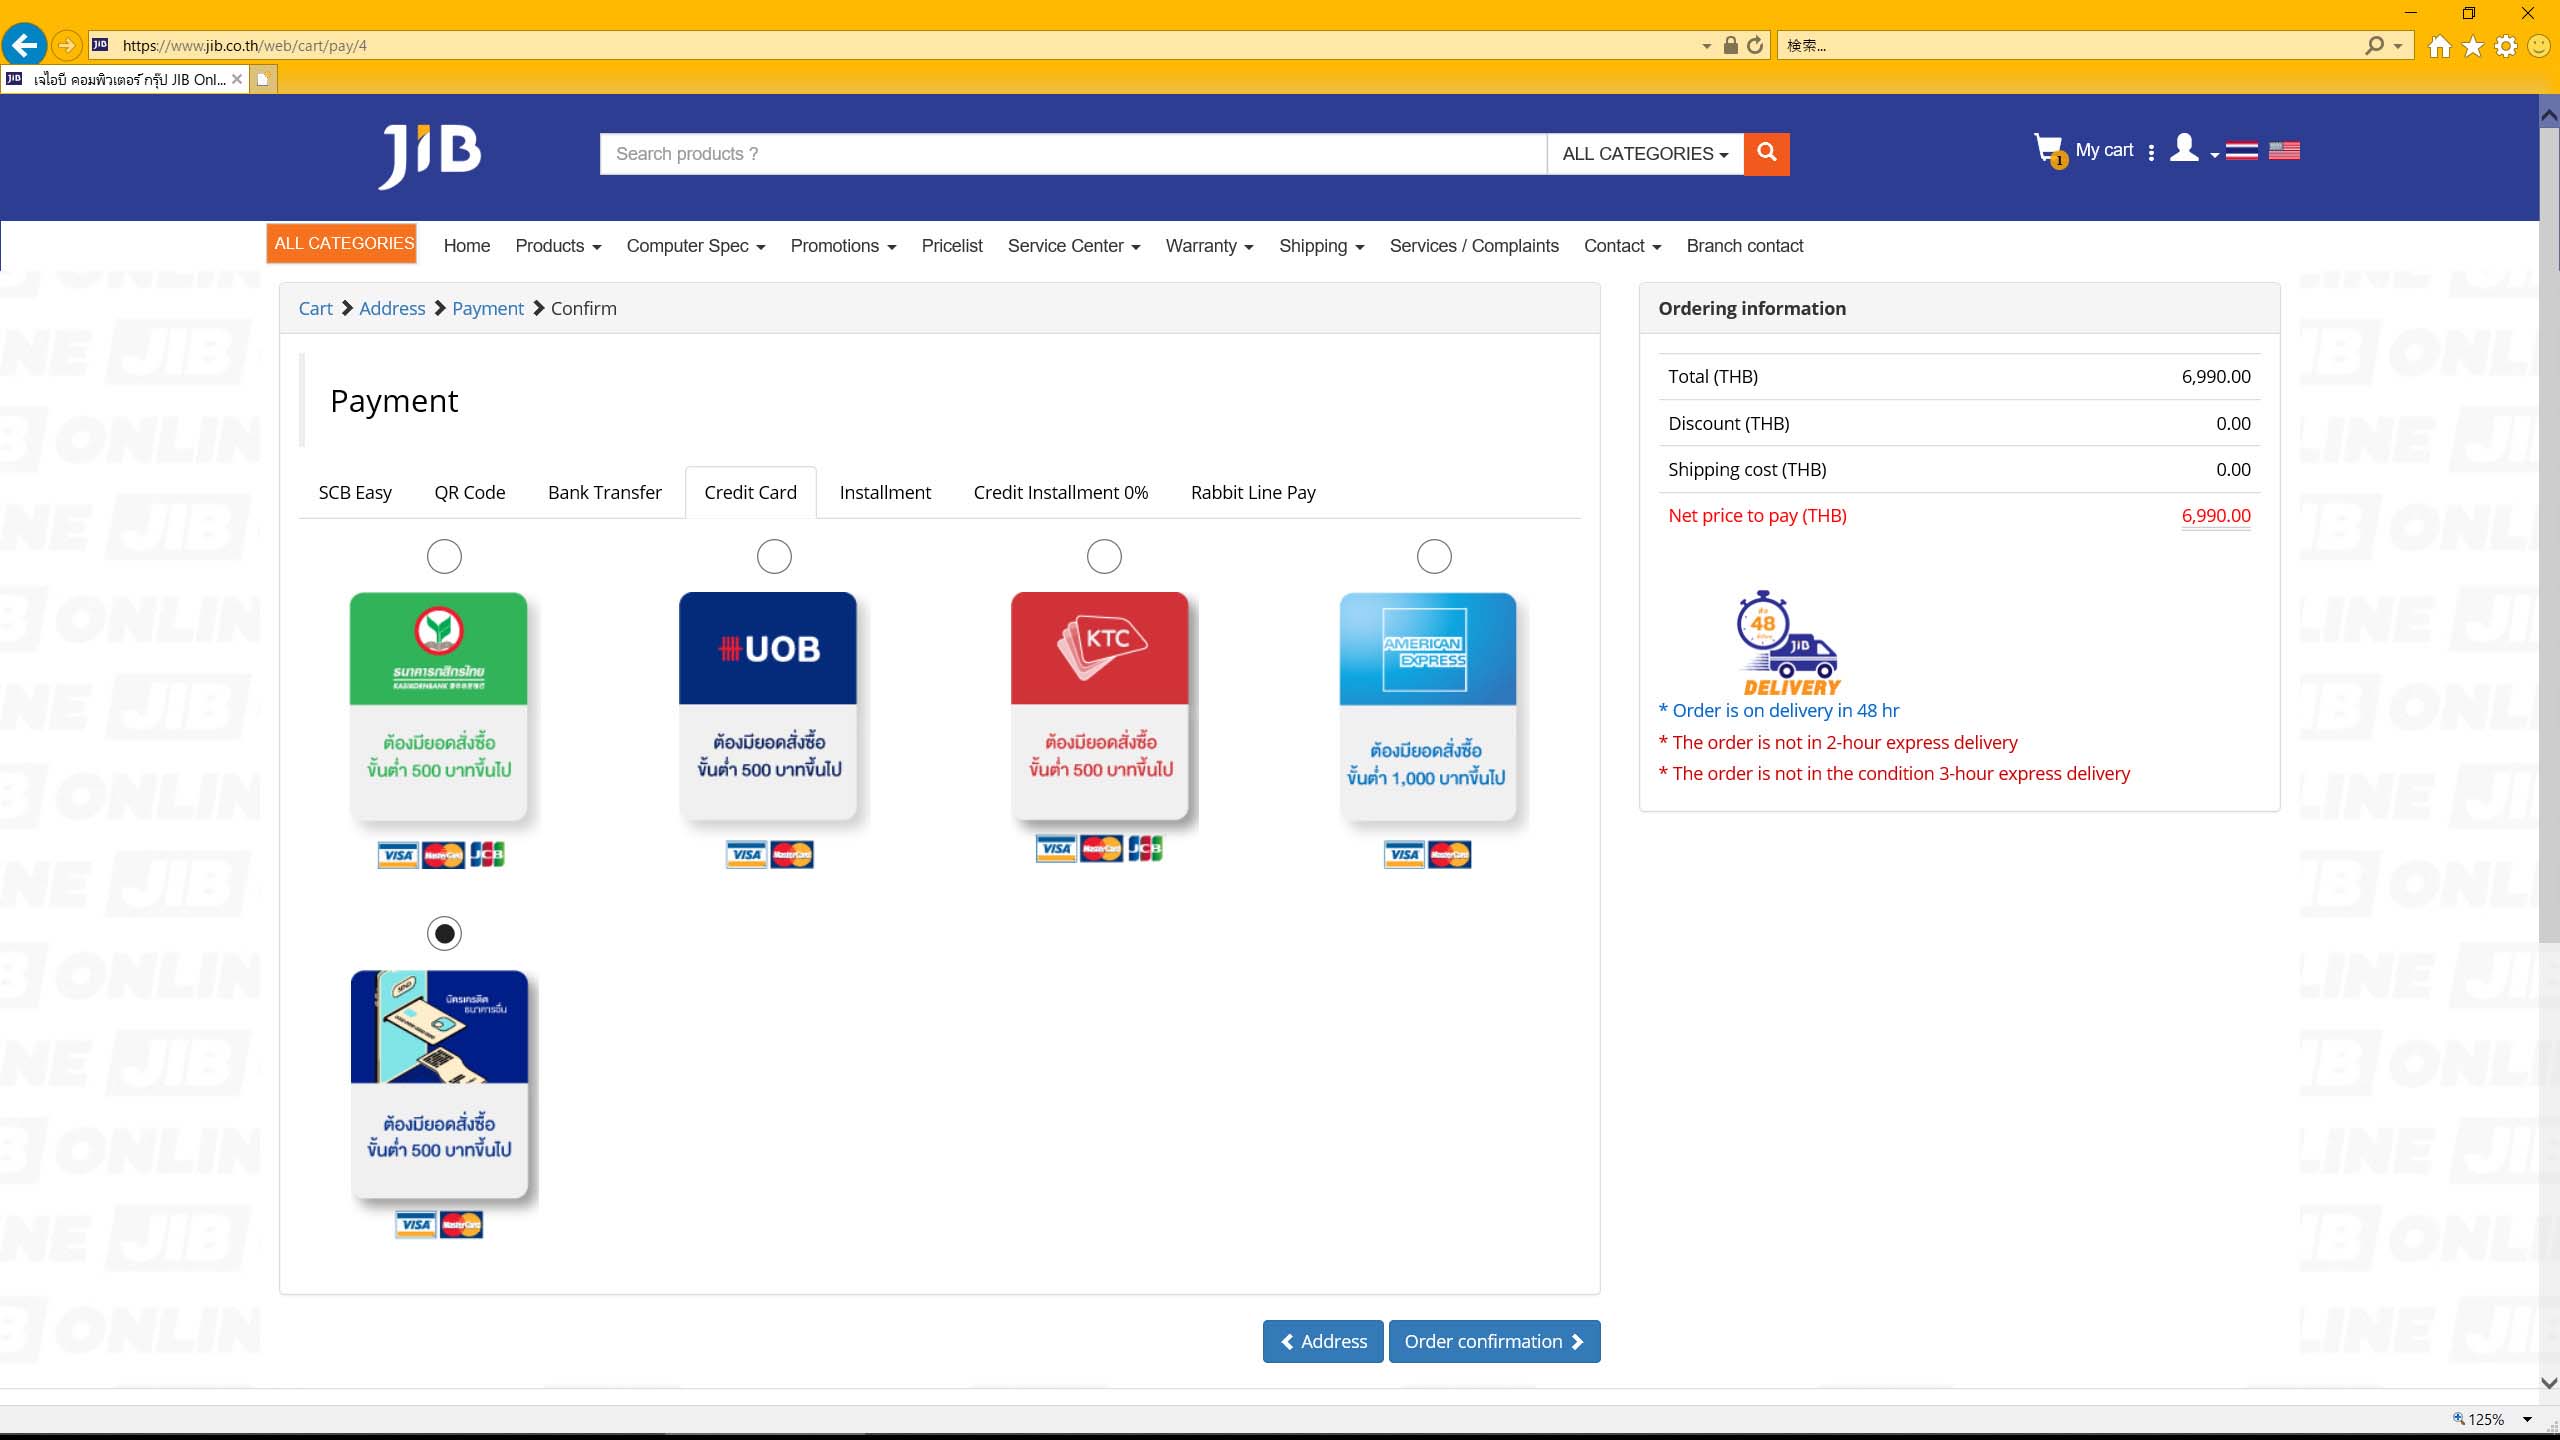Click the KTC card thumbnail
Screen dimensions: 2560x1440
click(x=1099, y=706)
